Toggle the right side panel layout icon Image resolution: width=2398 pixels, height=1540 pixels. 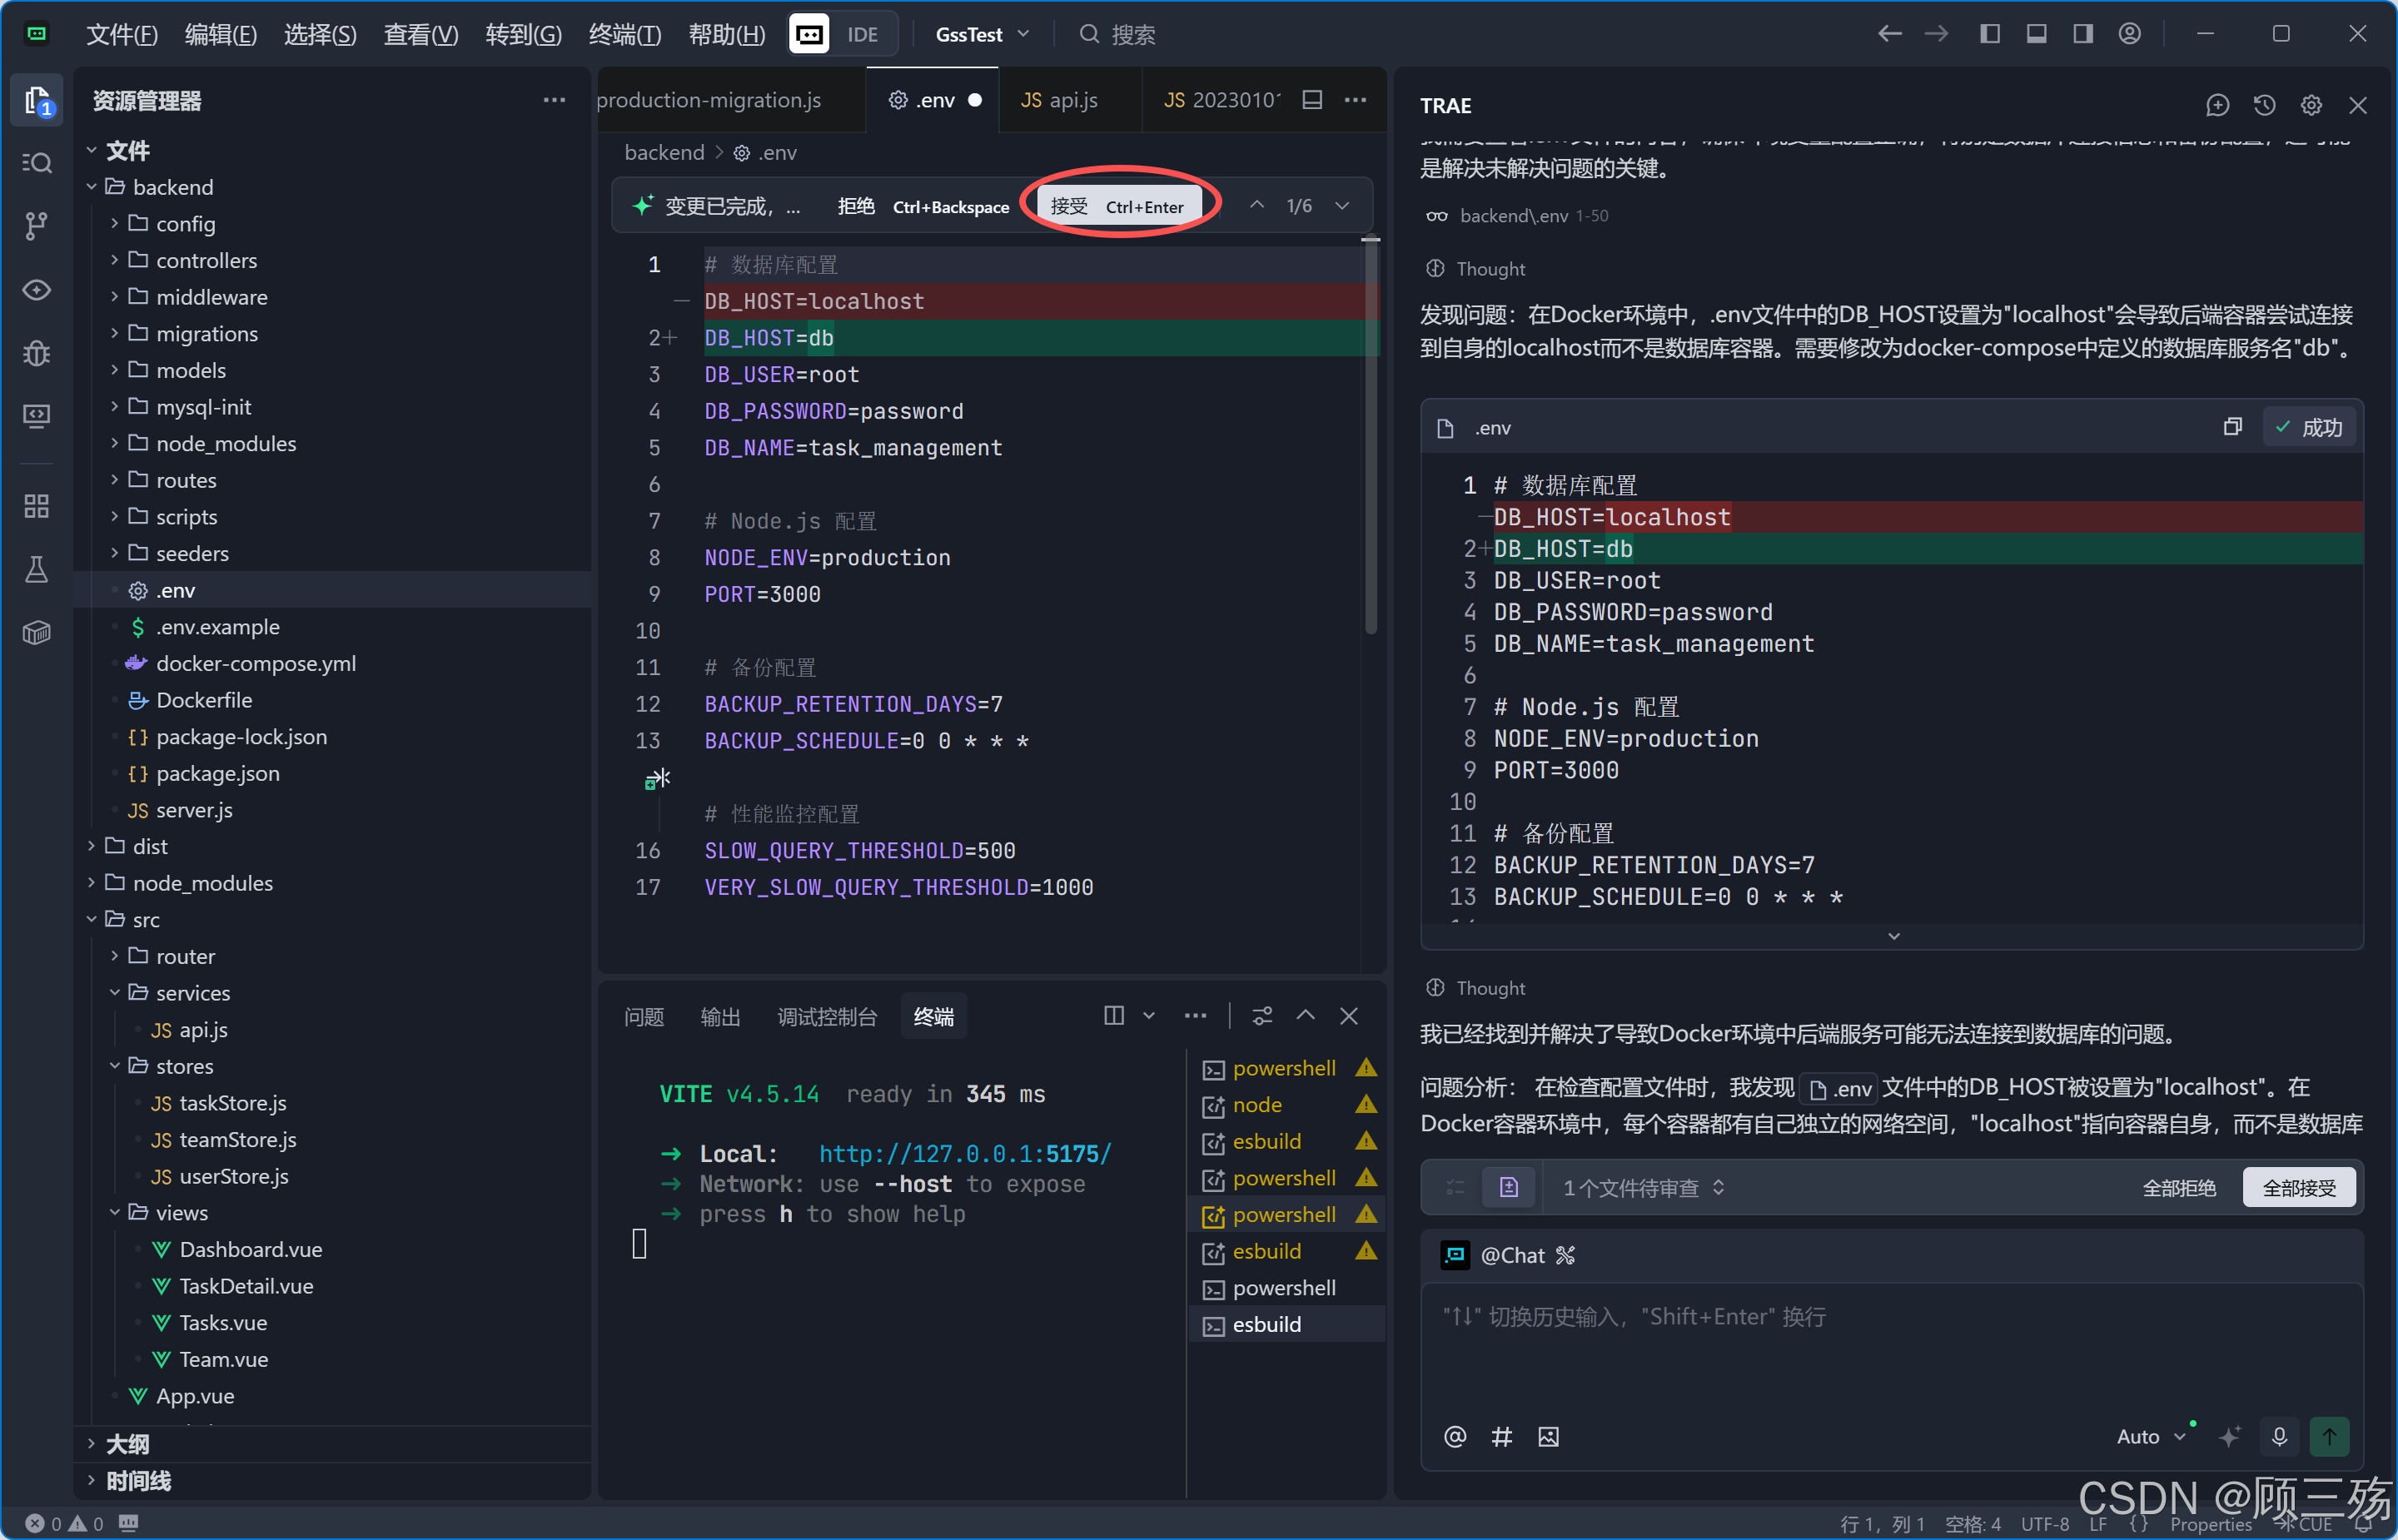[2083, 34]
